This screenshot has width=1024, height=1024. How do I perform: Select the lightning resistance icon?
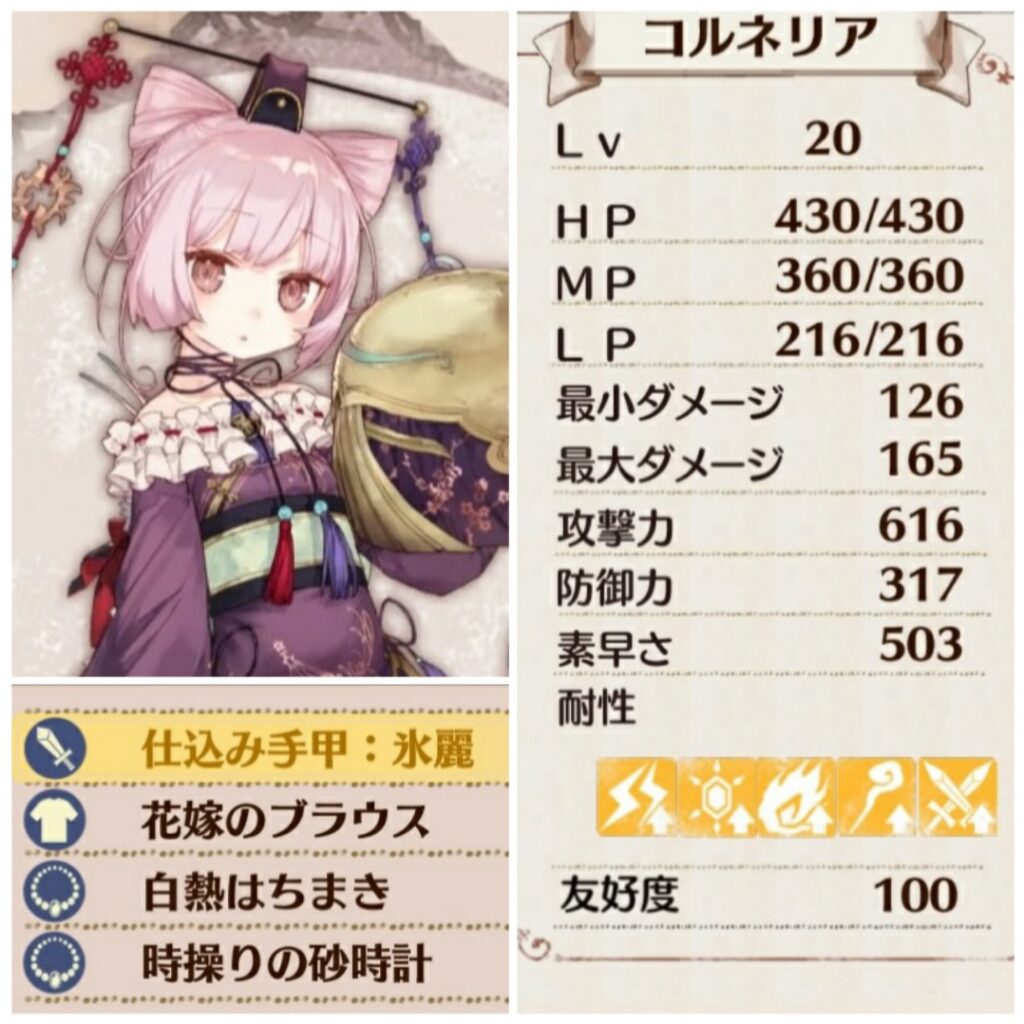pos(636,798)
